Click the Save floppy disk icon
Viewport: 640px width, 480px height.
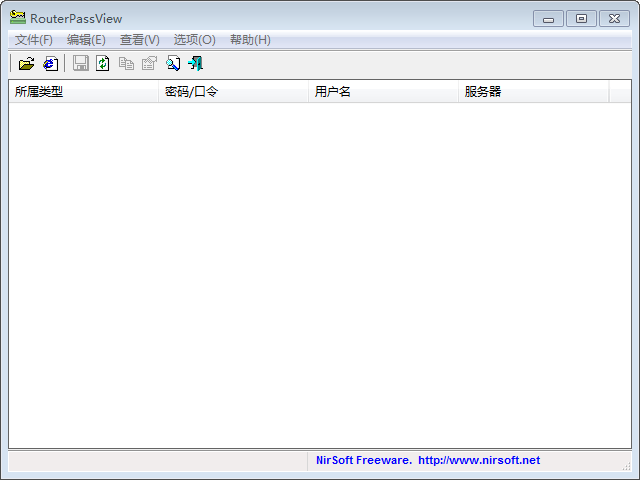81,64
